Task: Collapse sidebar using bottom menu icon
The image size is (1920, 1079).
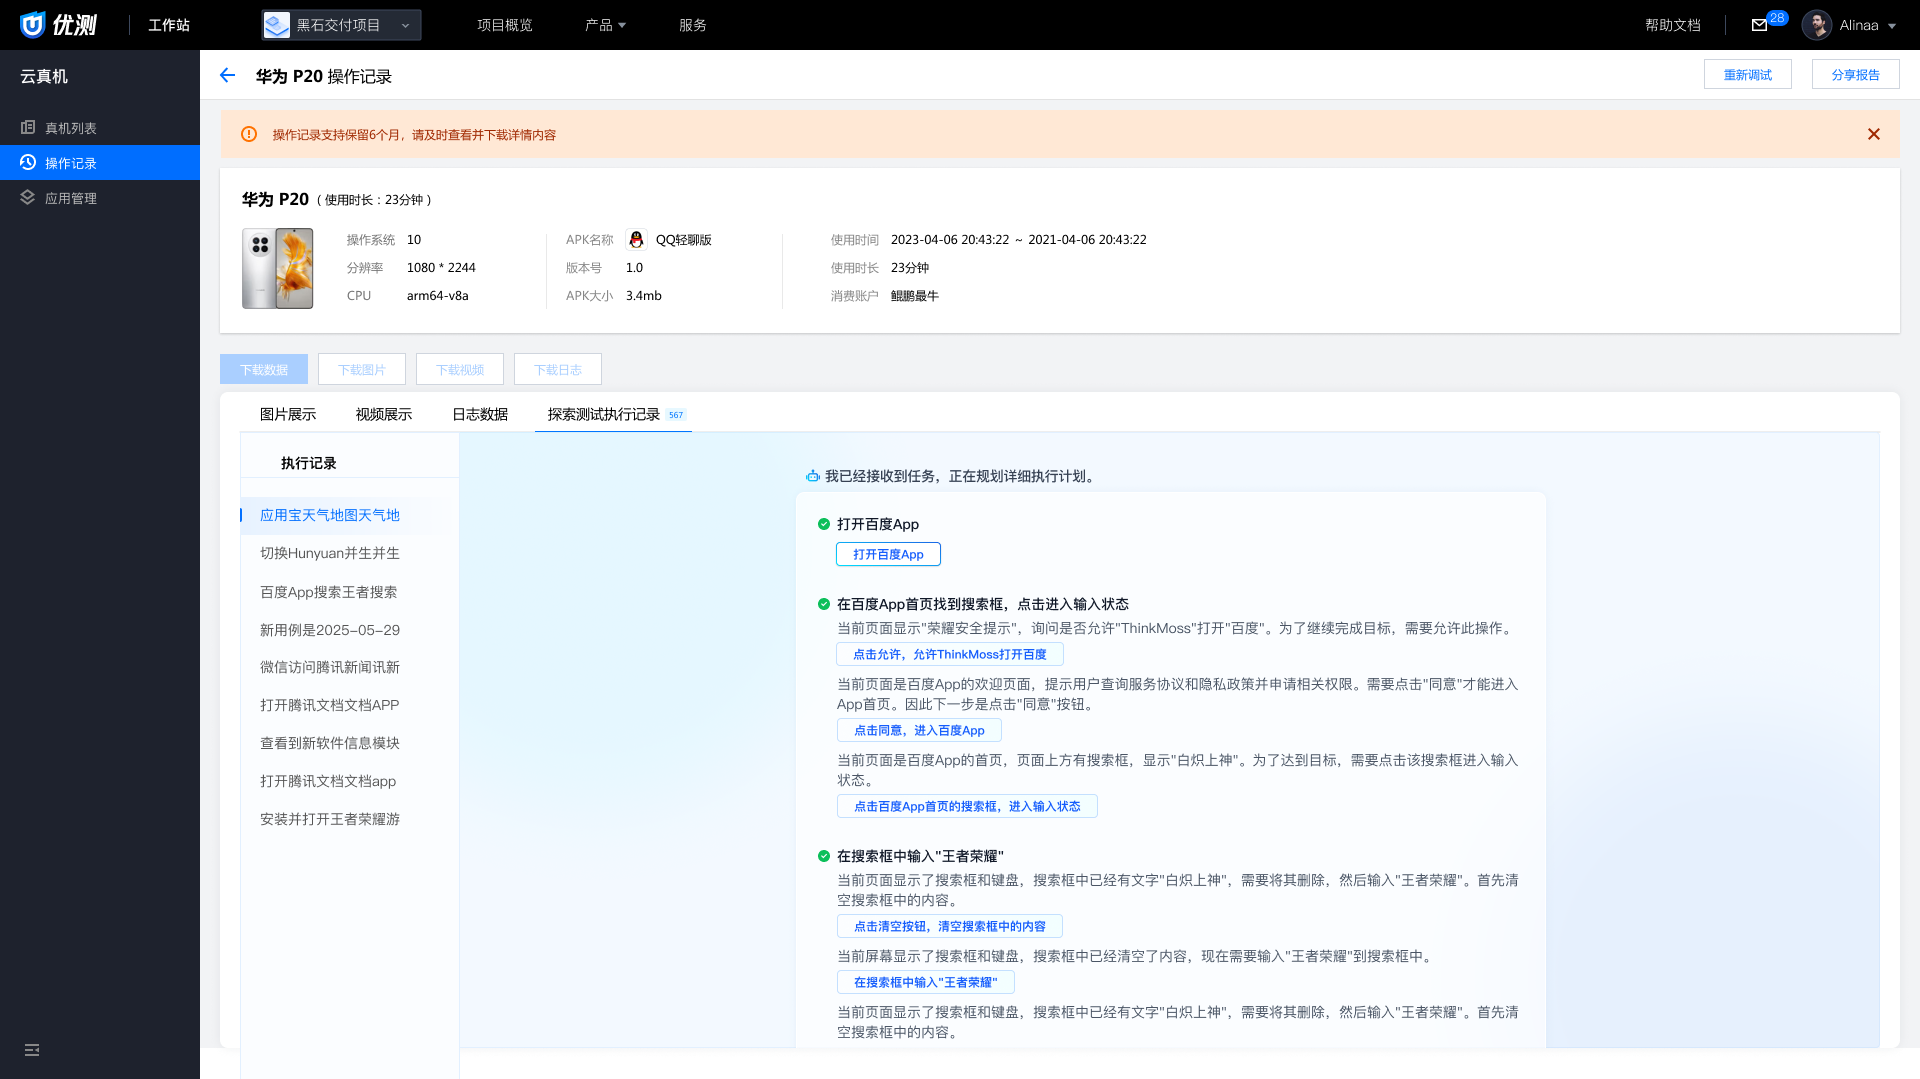Action: [32, 1050]
